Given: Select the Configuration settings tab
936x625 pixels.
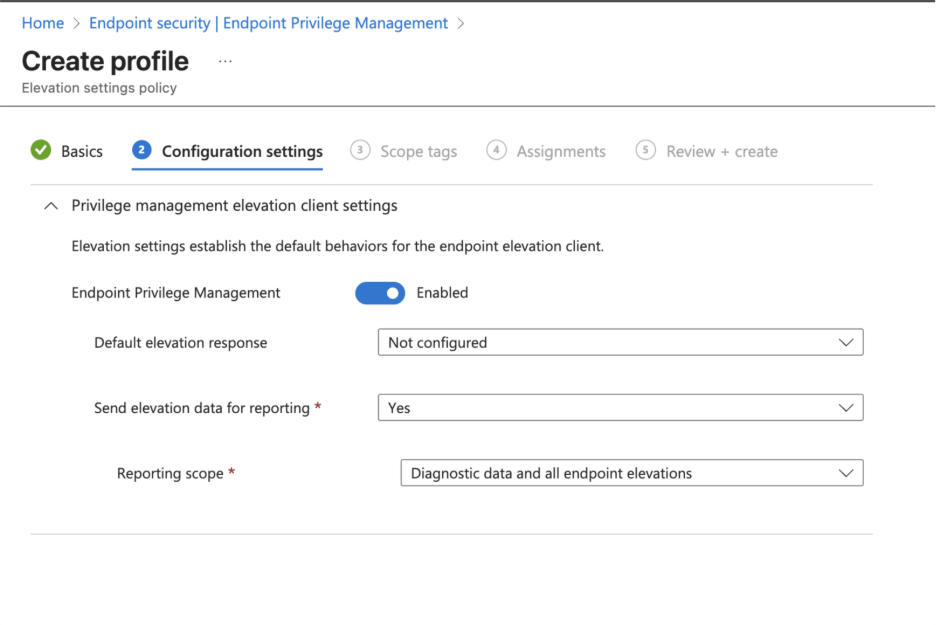Looking at the screenshot, I should tap(242, 152).
